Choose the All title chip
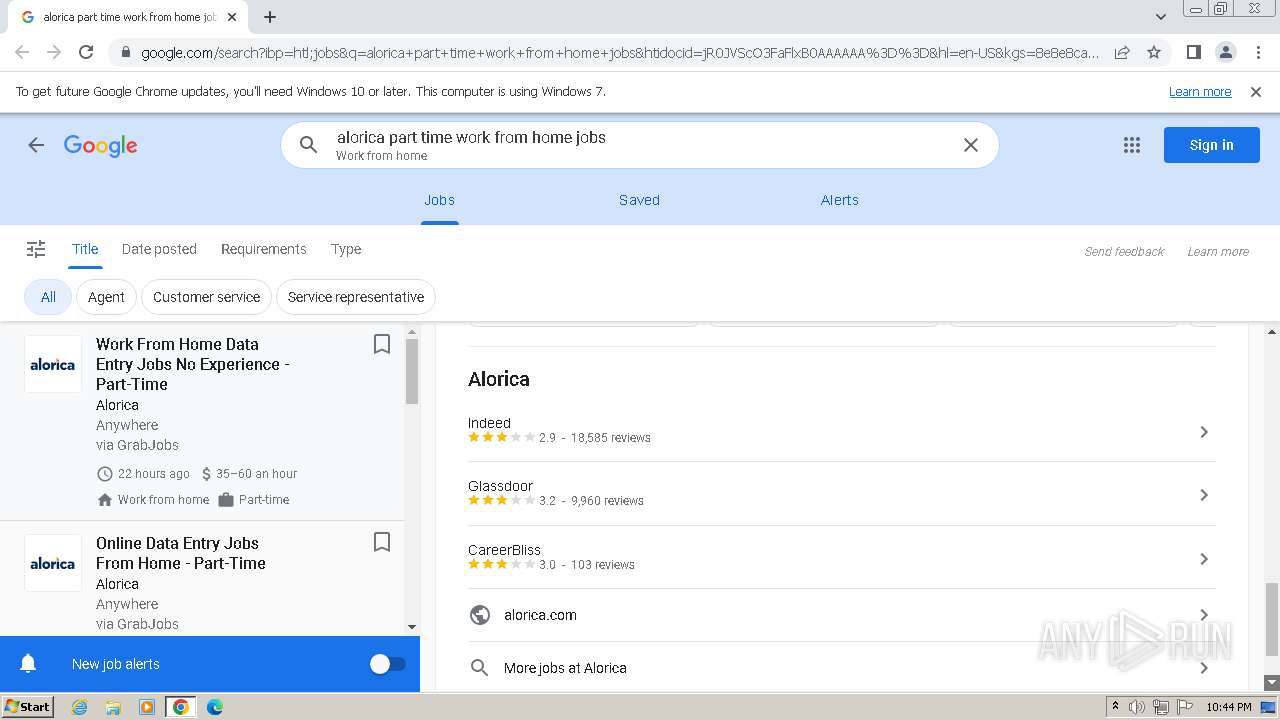Viewport: 1280px width, 720px height. tap(48, 297)
